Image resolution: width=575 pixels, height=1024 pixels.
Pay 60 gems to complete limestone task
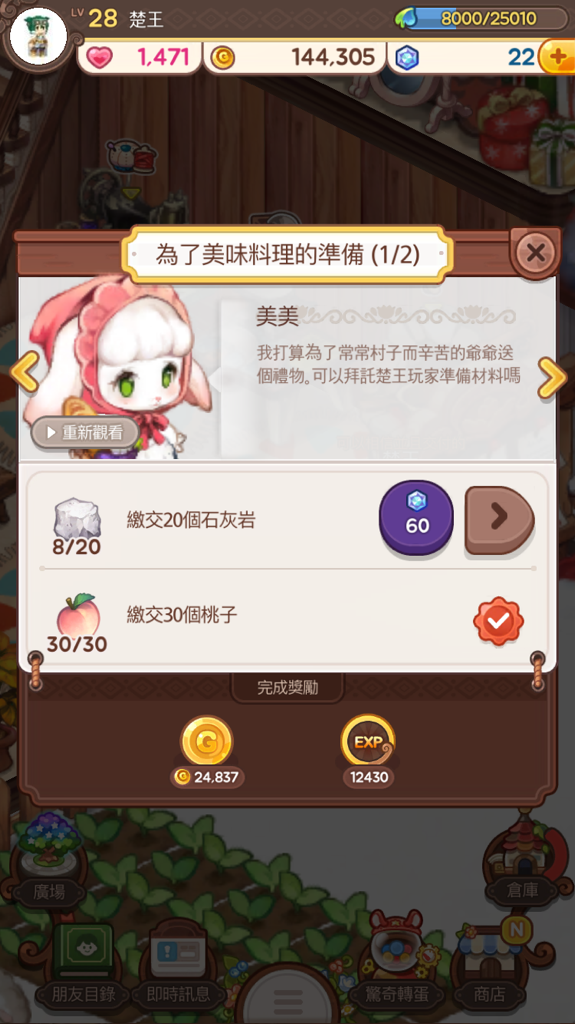[x=416, y=517]
